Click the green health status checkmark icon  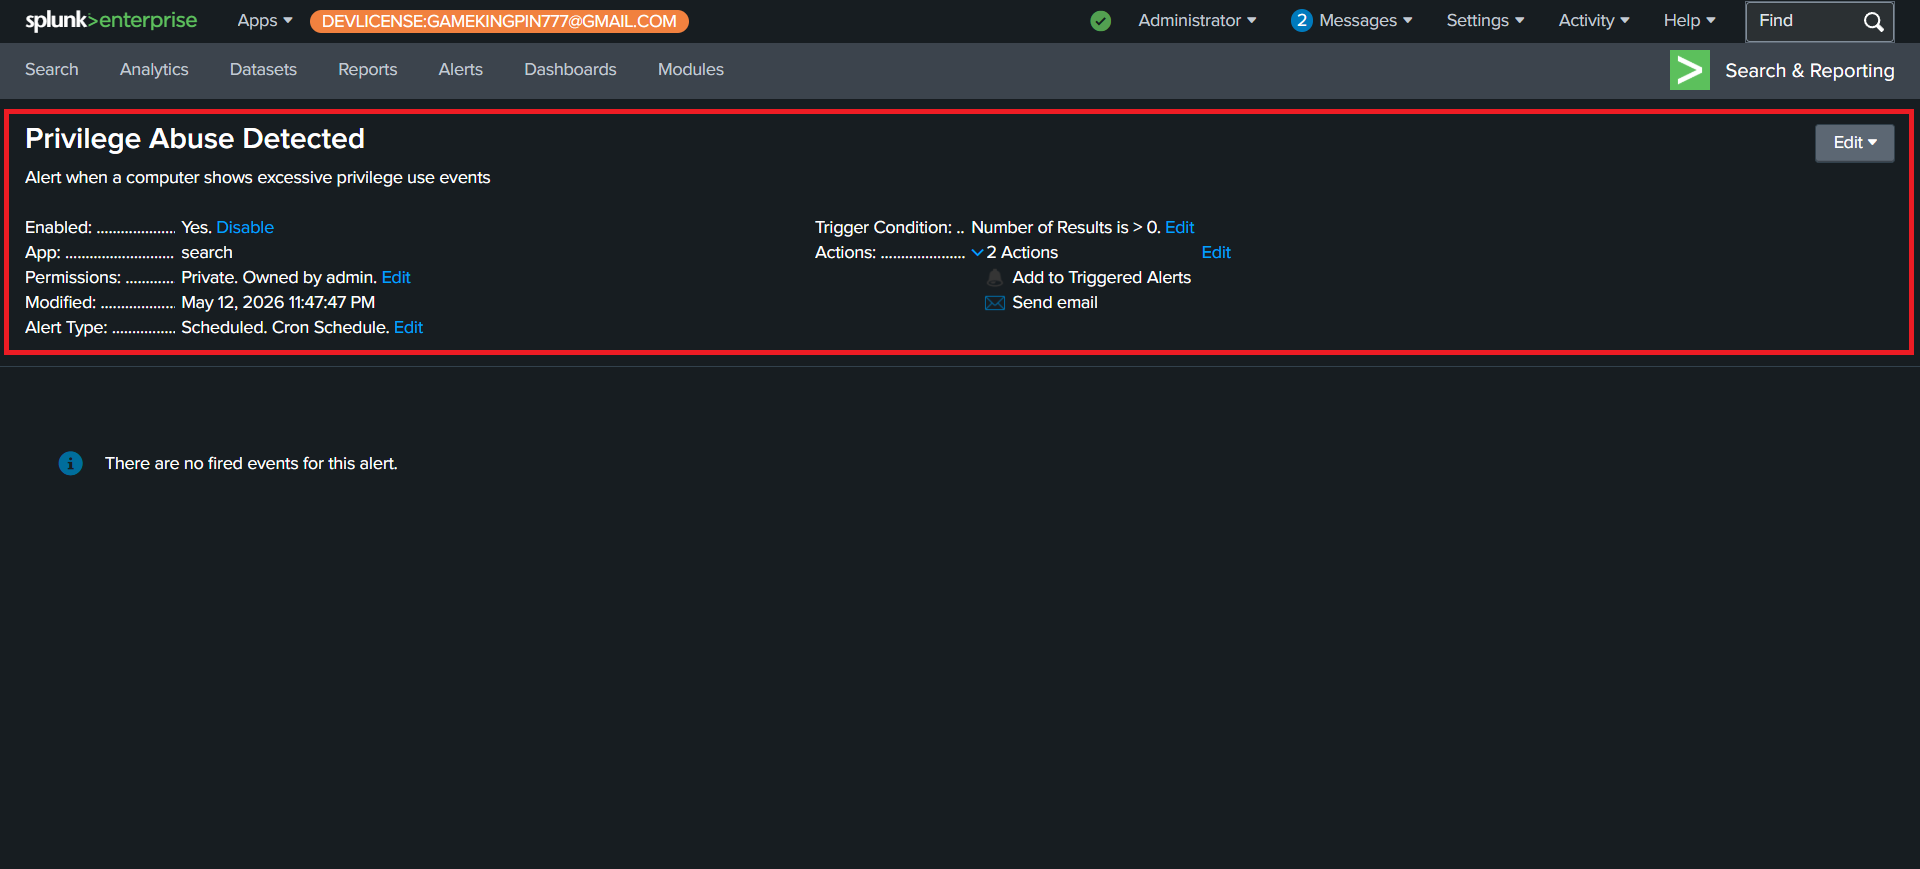[x=1101, y=21]
